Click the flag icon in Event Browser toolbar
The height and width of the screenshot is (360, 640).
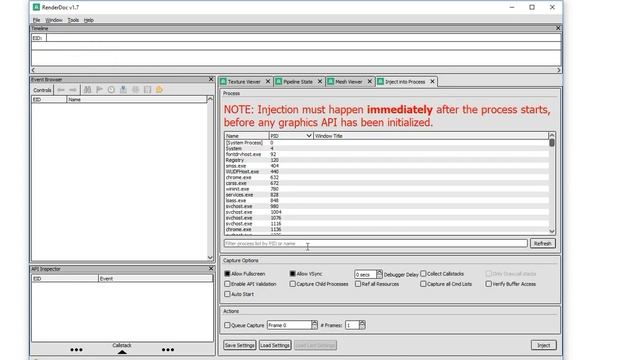click(x=99, y=90)
